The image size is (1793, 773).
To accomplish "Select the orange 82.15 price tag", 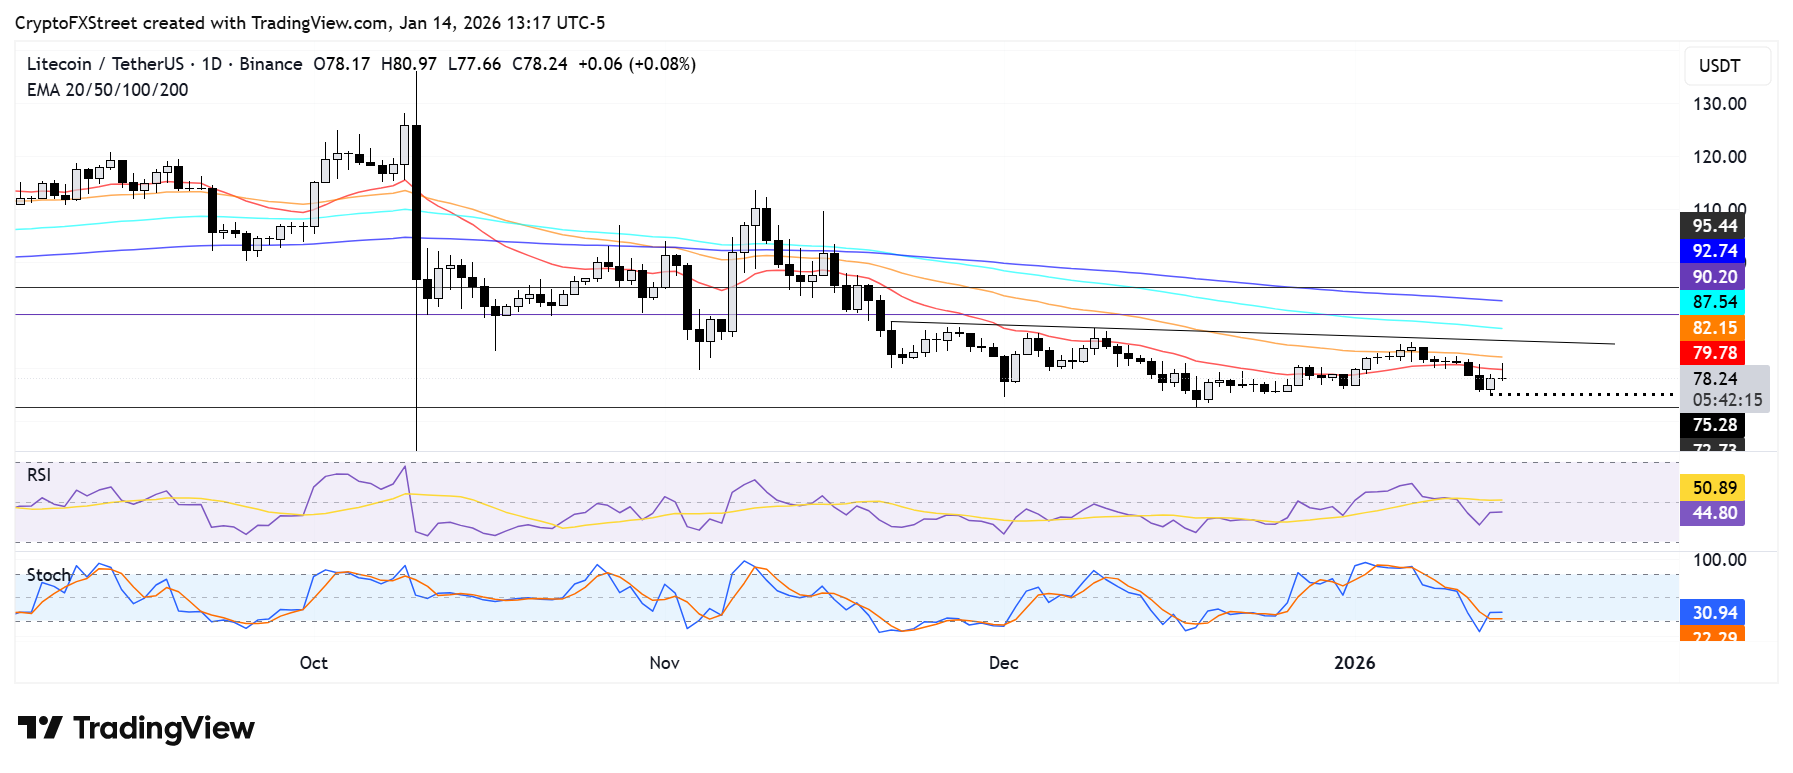I will [x=1714, y=328].
